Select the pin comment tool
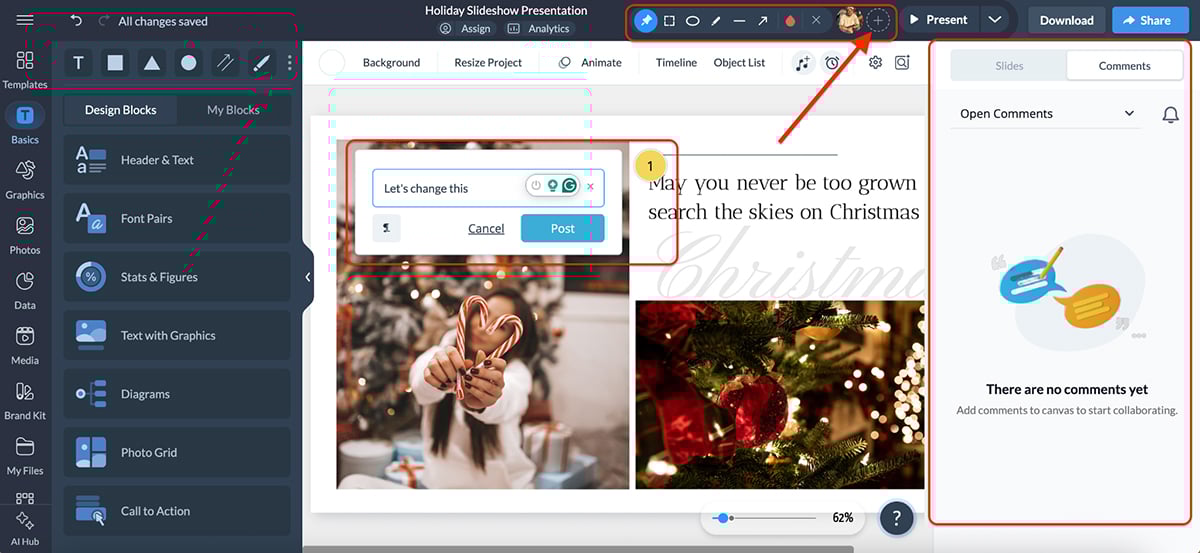 pyautogui.click(x=646, y=20)
